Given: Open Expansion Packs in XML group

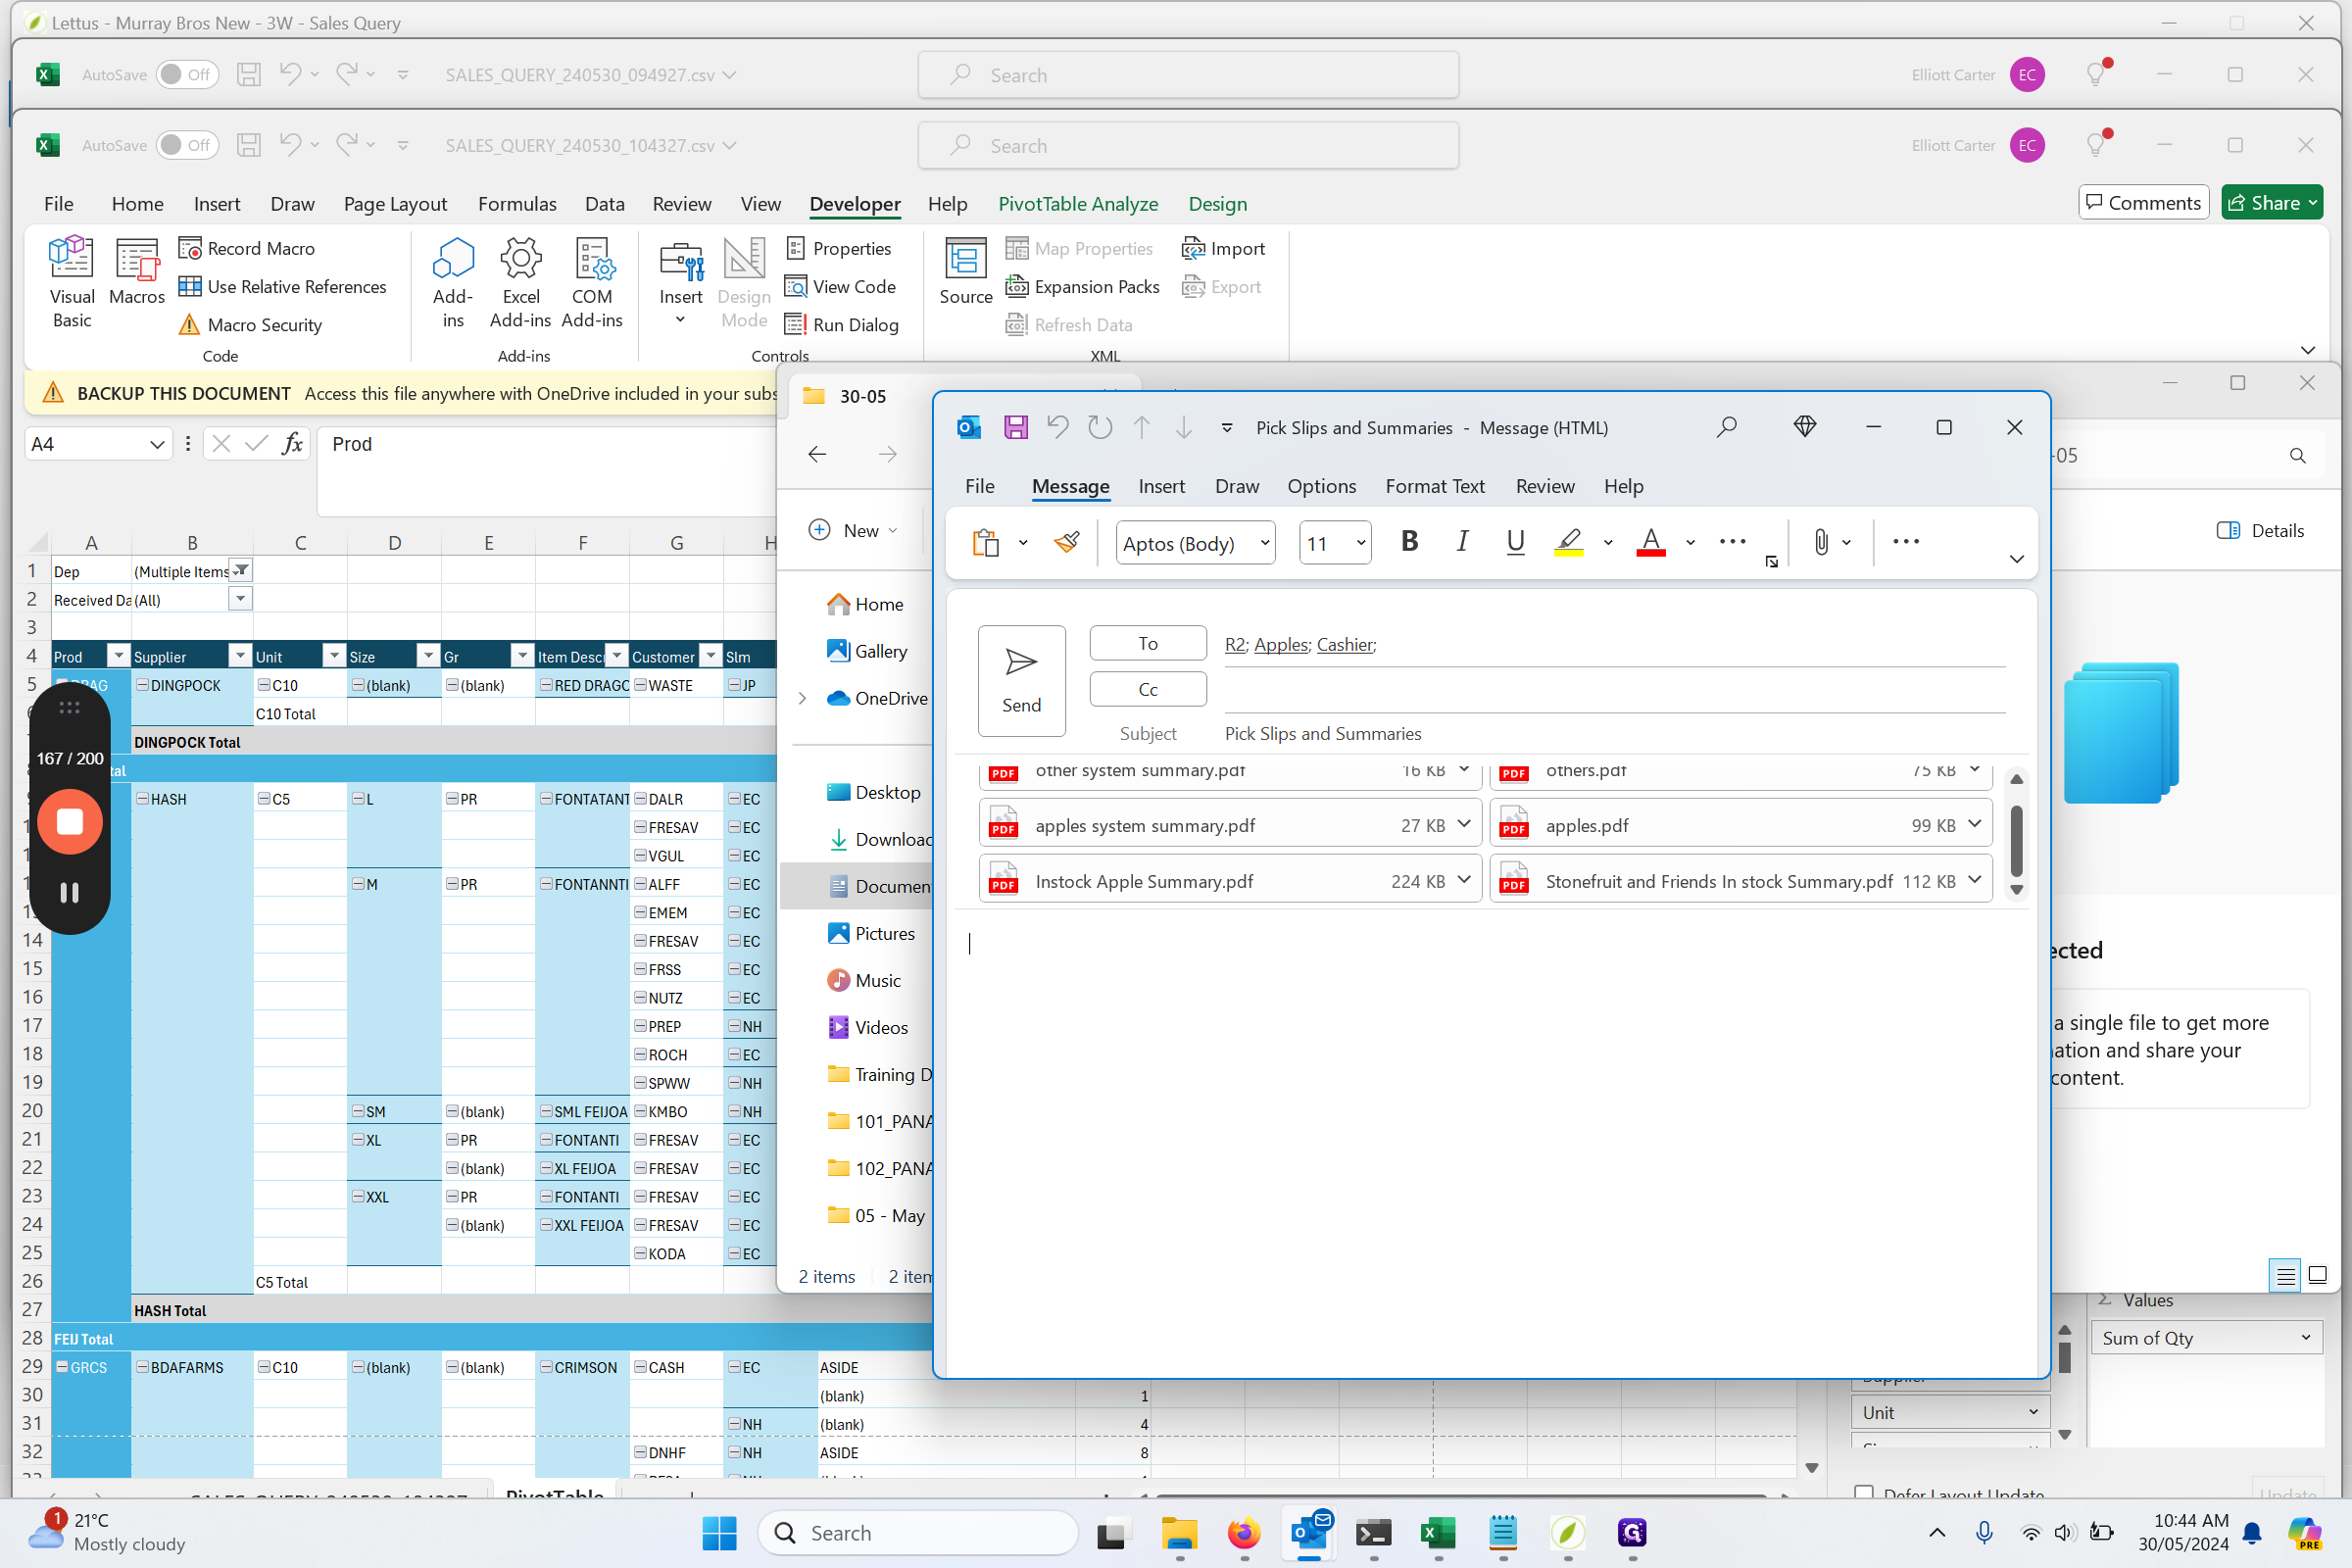Looking at the screenshot, I should [1082, 287].
